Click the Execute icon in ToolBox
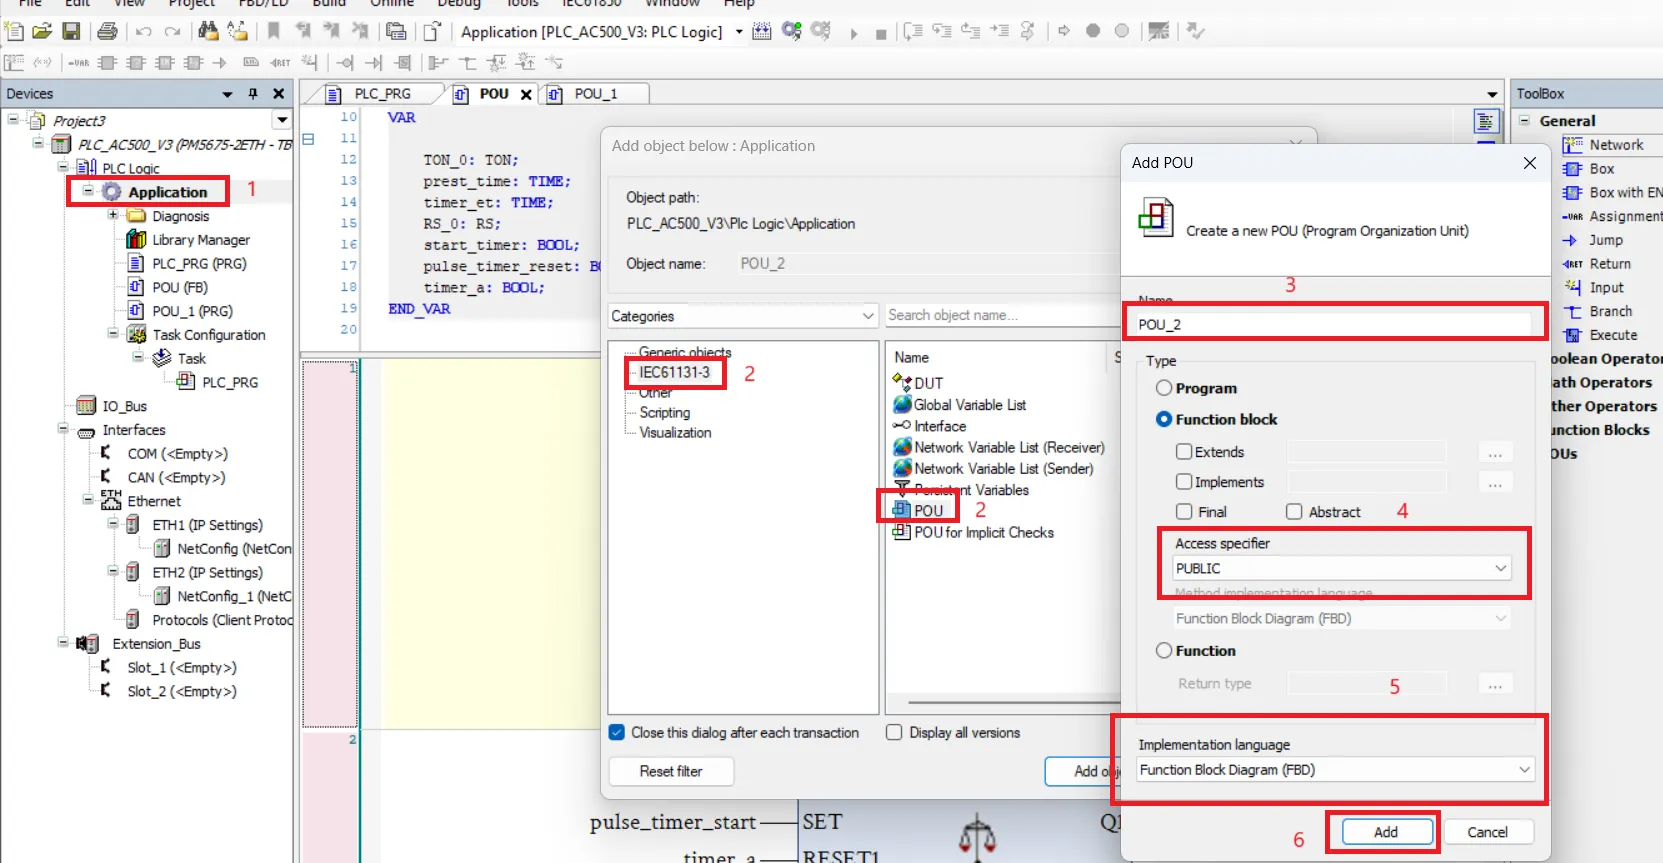 [x=1573, y=335]
